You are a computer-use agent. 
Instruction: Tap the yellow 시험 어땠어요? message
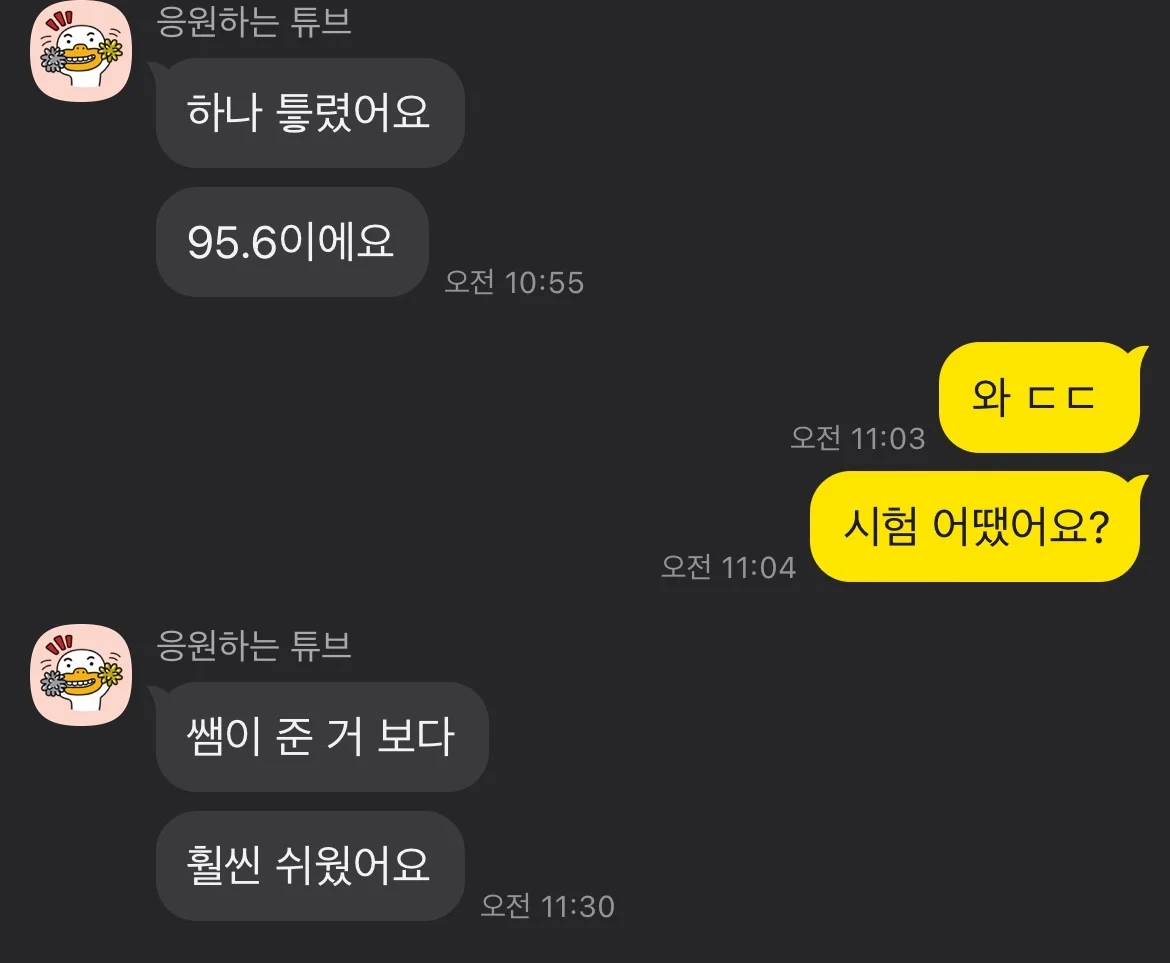point(975,527)
